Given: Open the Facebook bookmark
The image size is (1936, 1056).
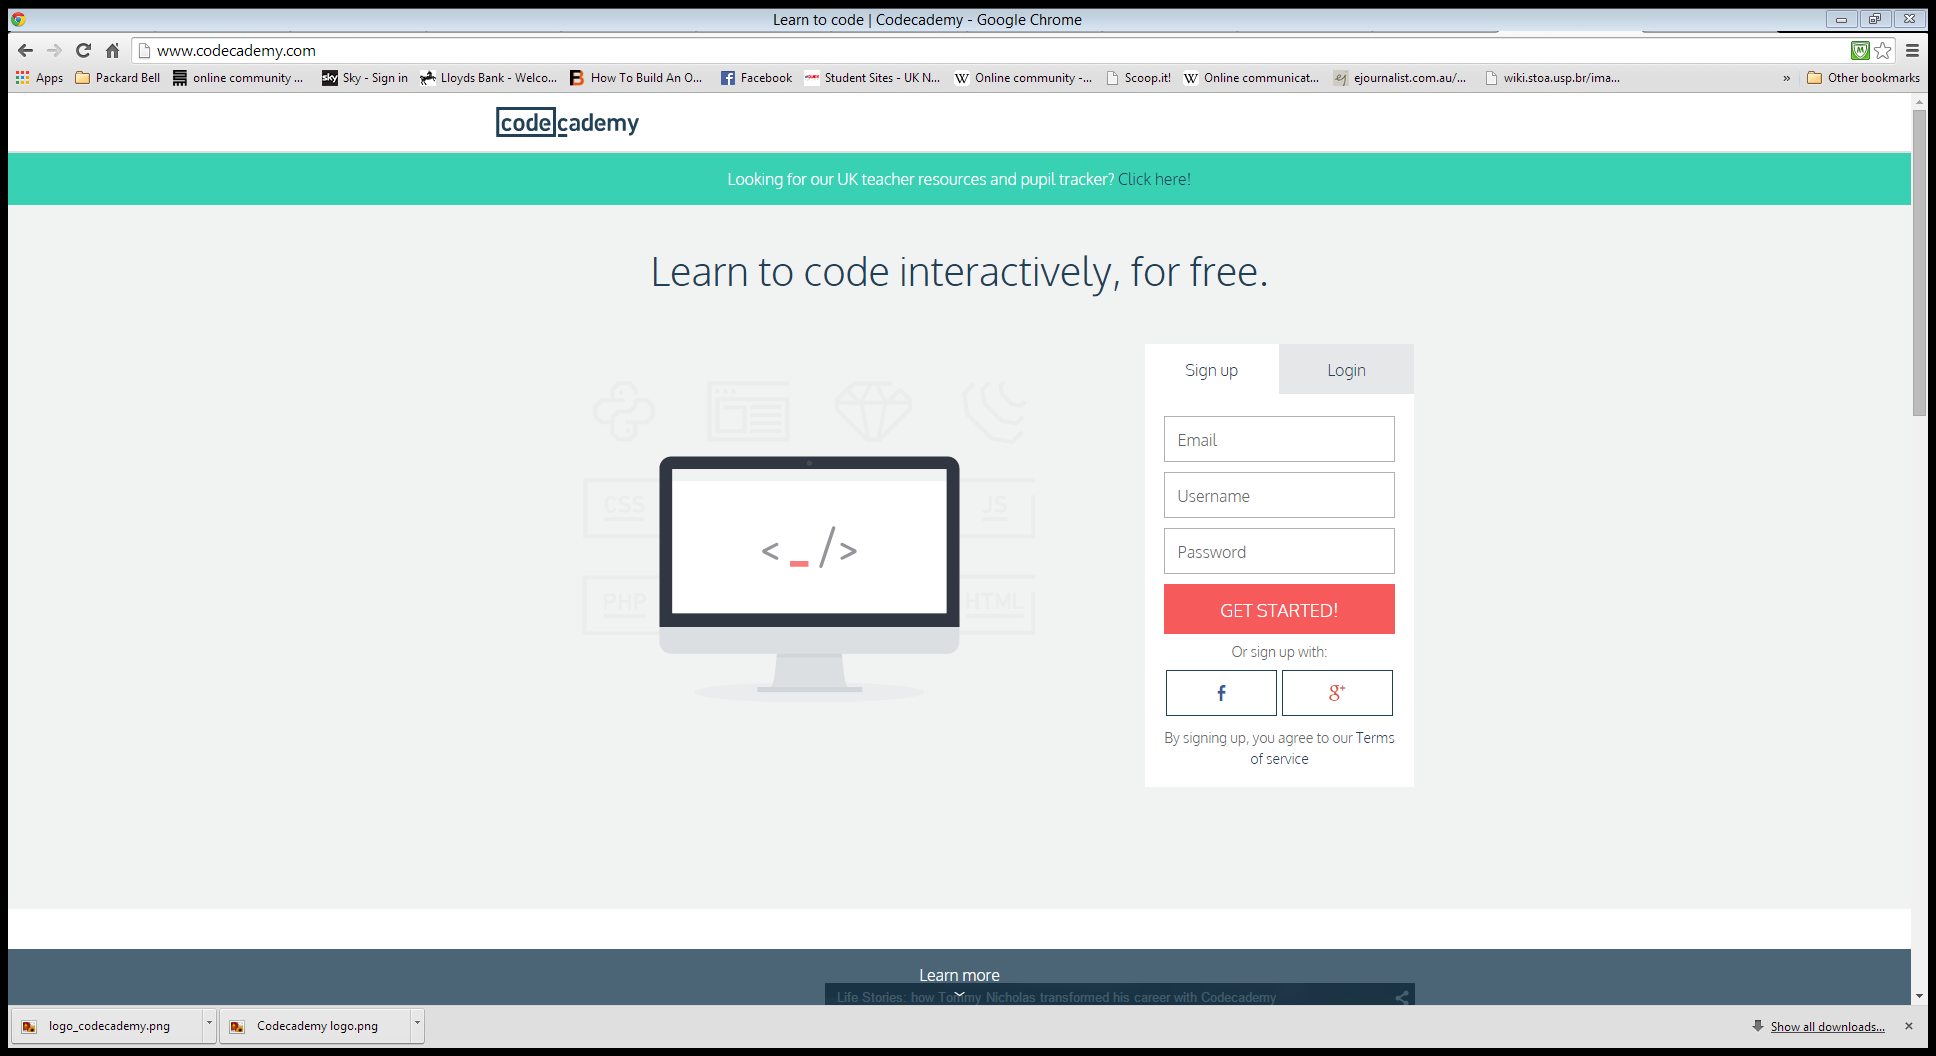Looking at the screenshot, I should tap(756, 78).
